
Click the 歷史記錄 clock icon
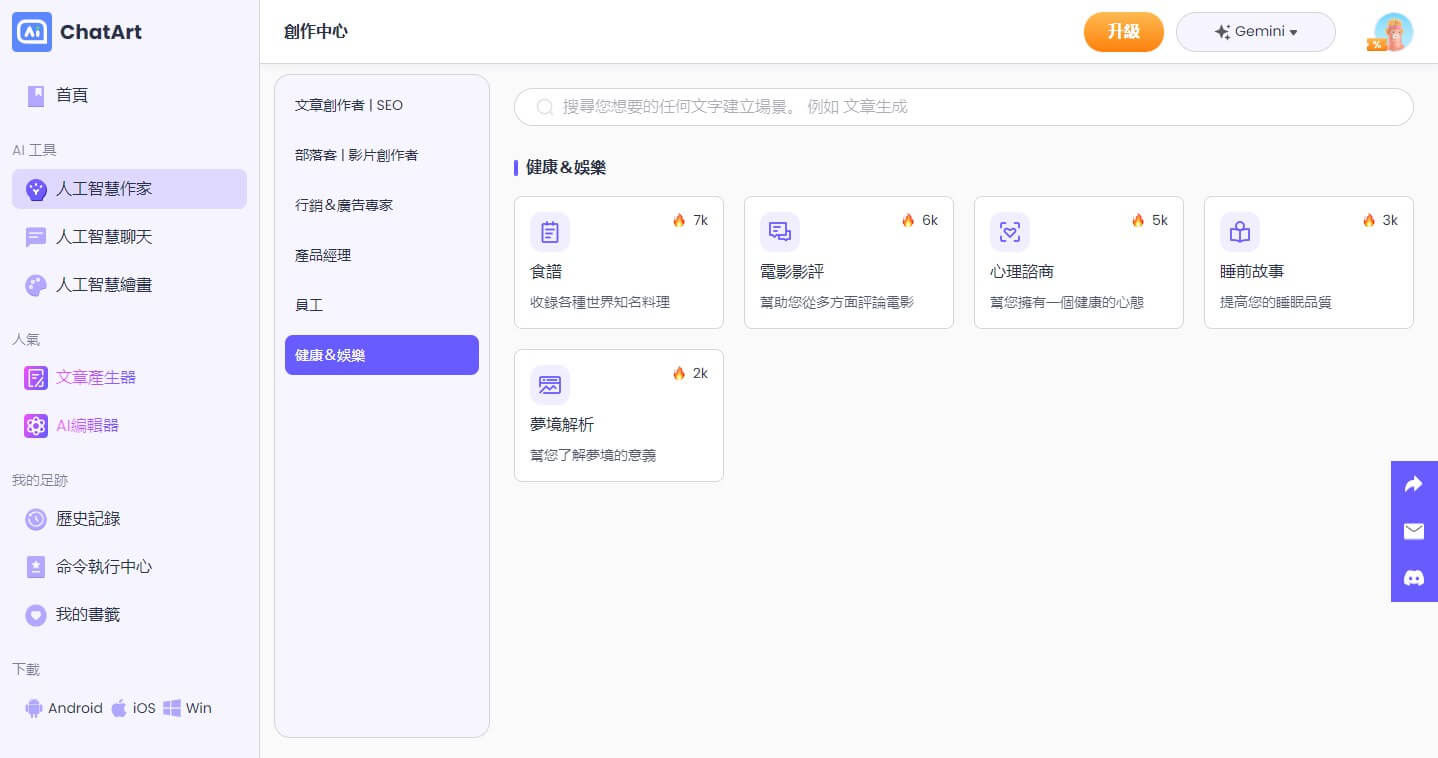point(36,519)
